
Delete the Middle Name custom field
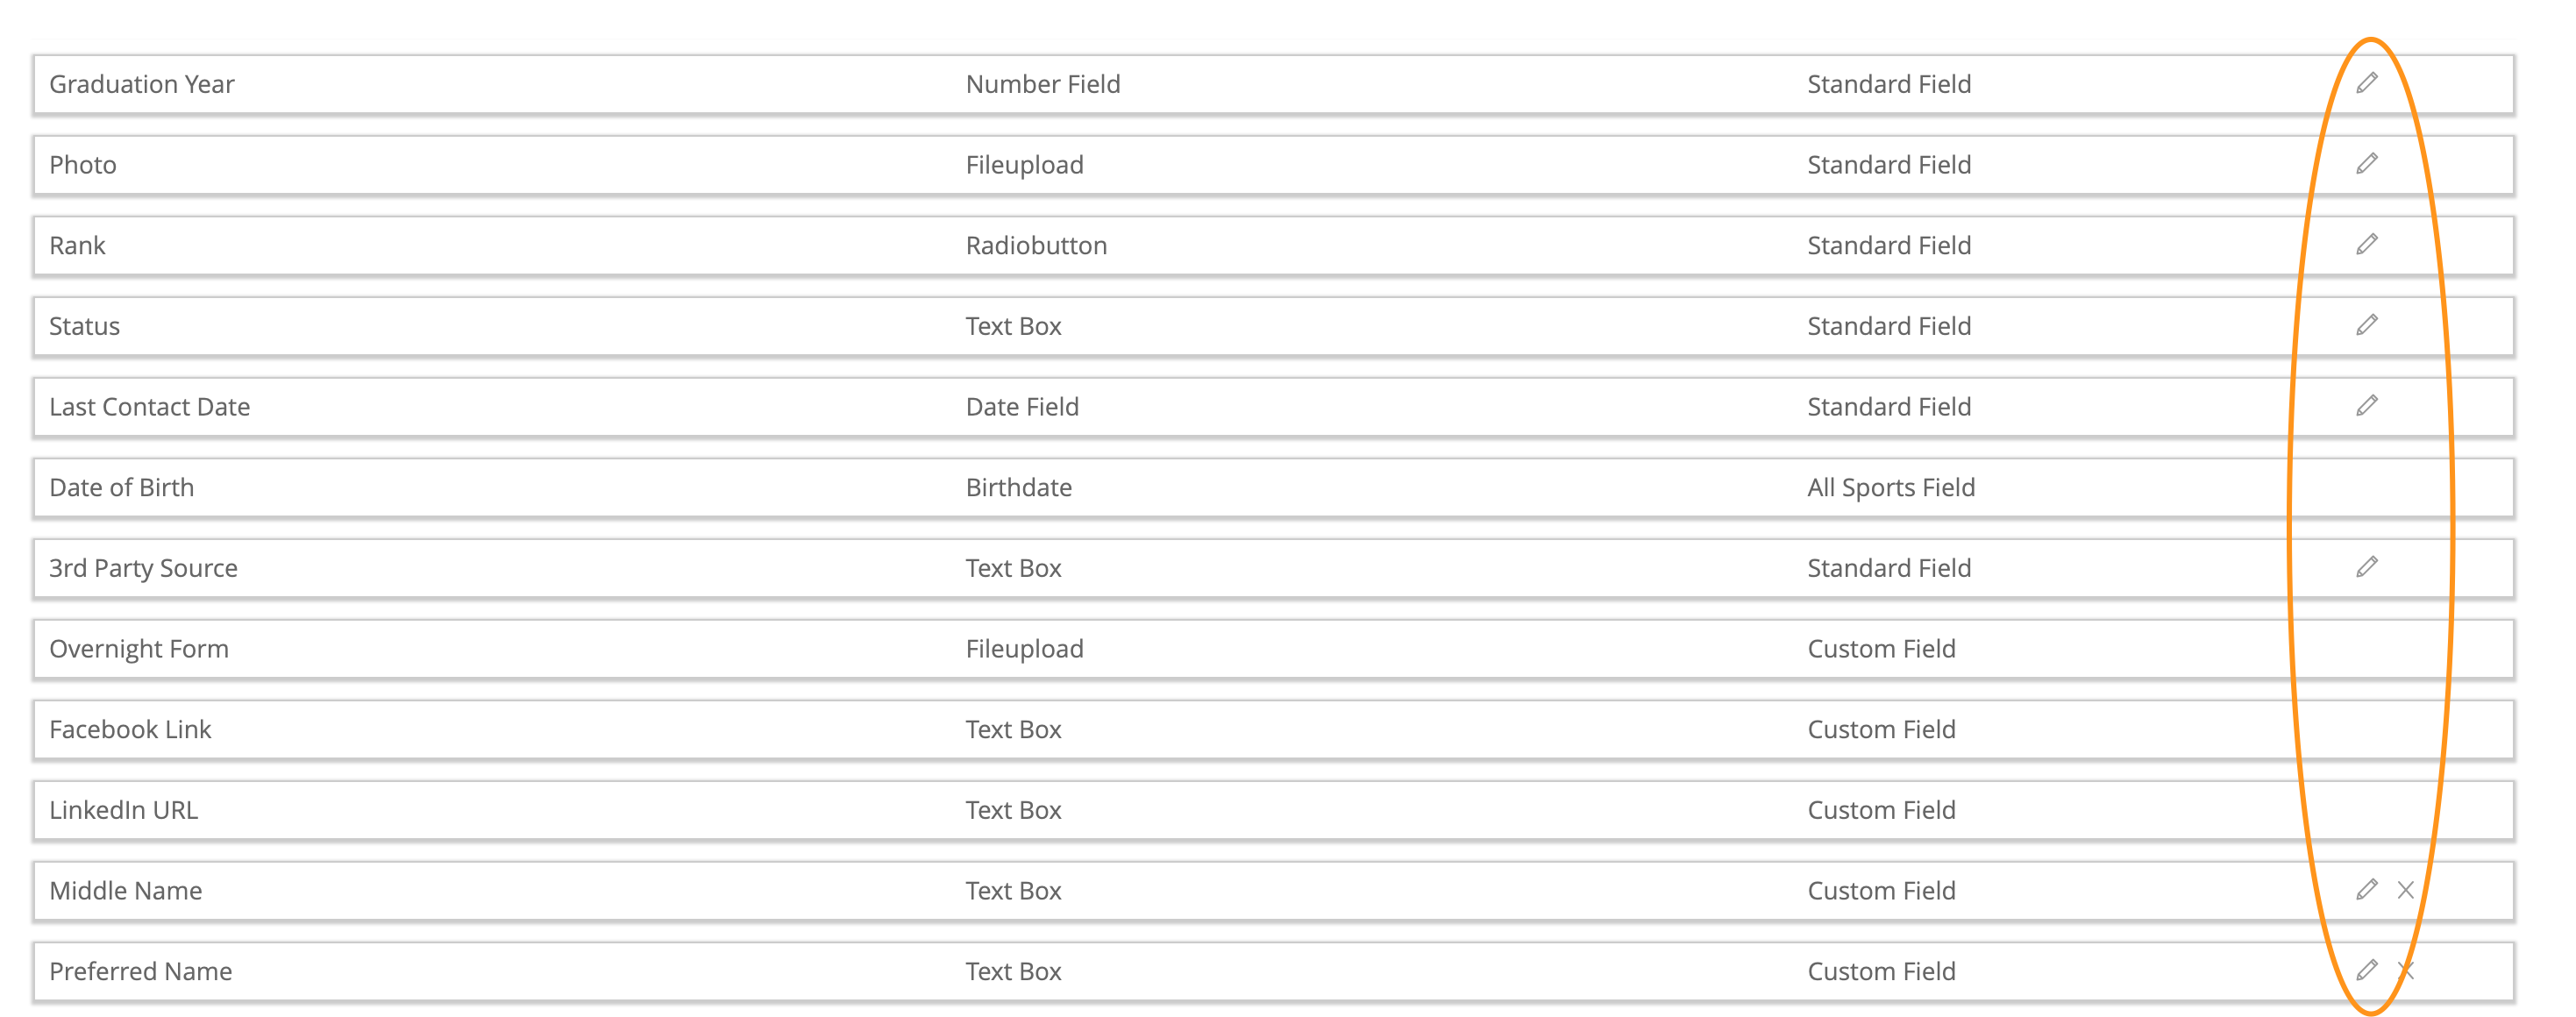[x=2405, y=889]
